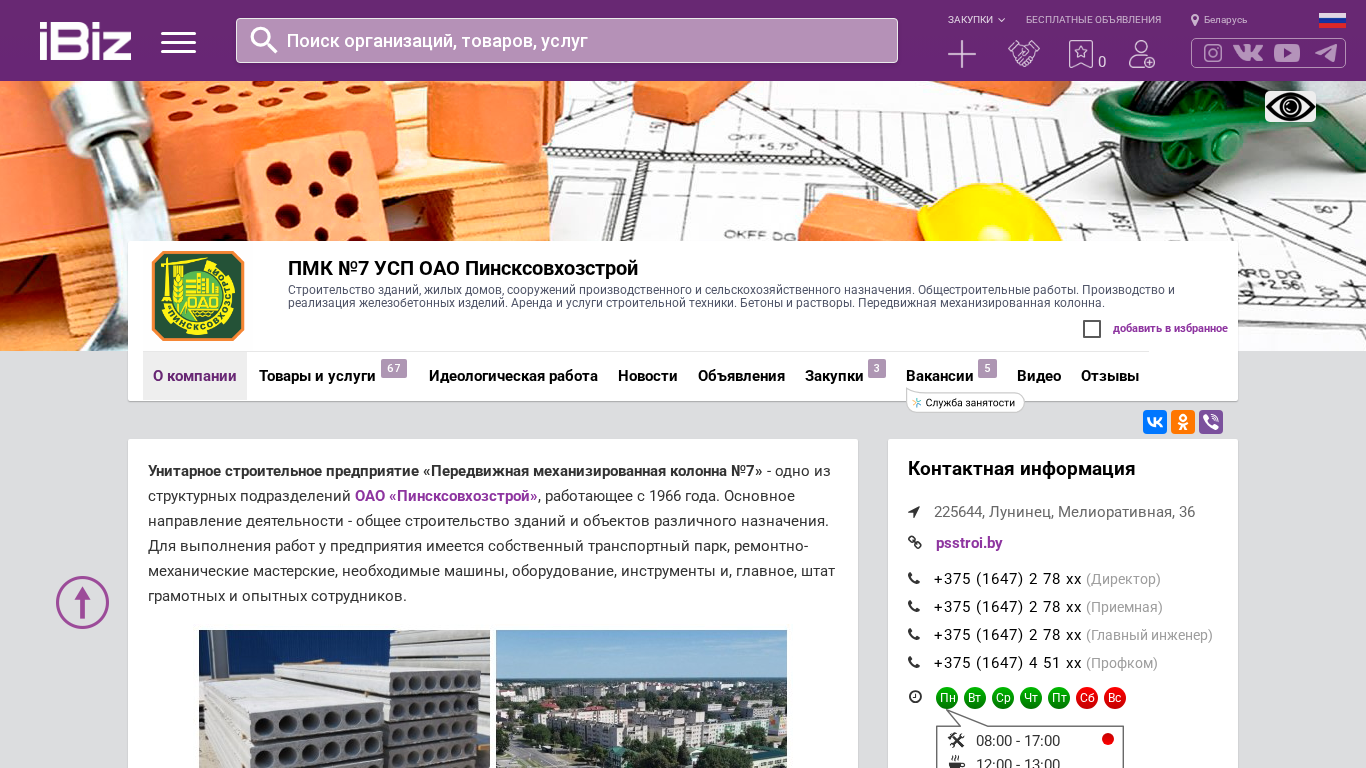The image size is (1366, 768).
Task: Click the search magnifier icon
Action: tap(264, 40)
